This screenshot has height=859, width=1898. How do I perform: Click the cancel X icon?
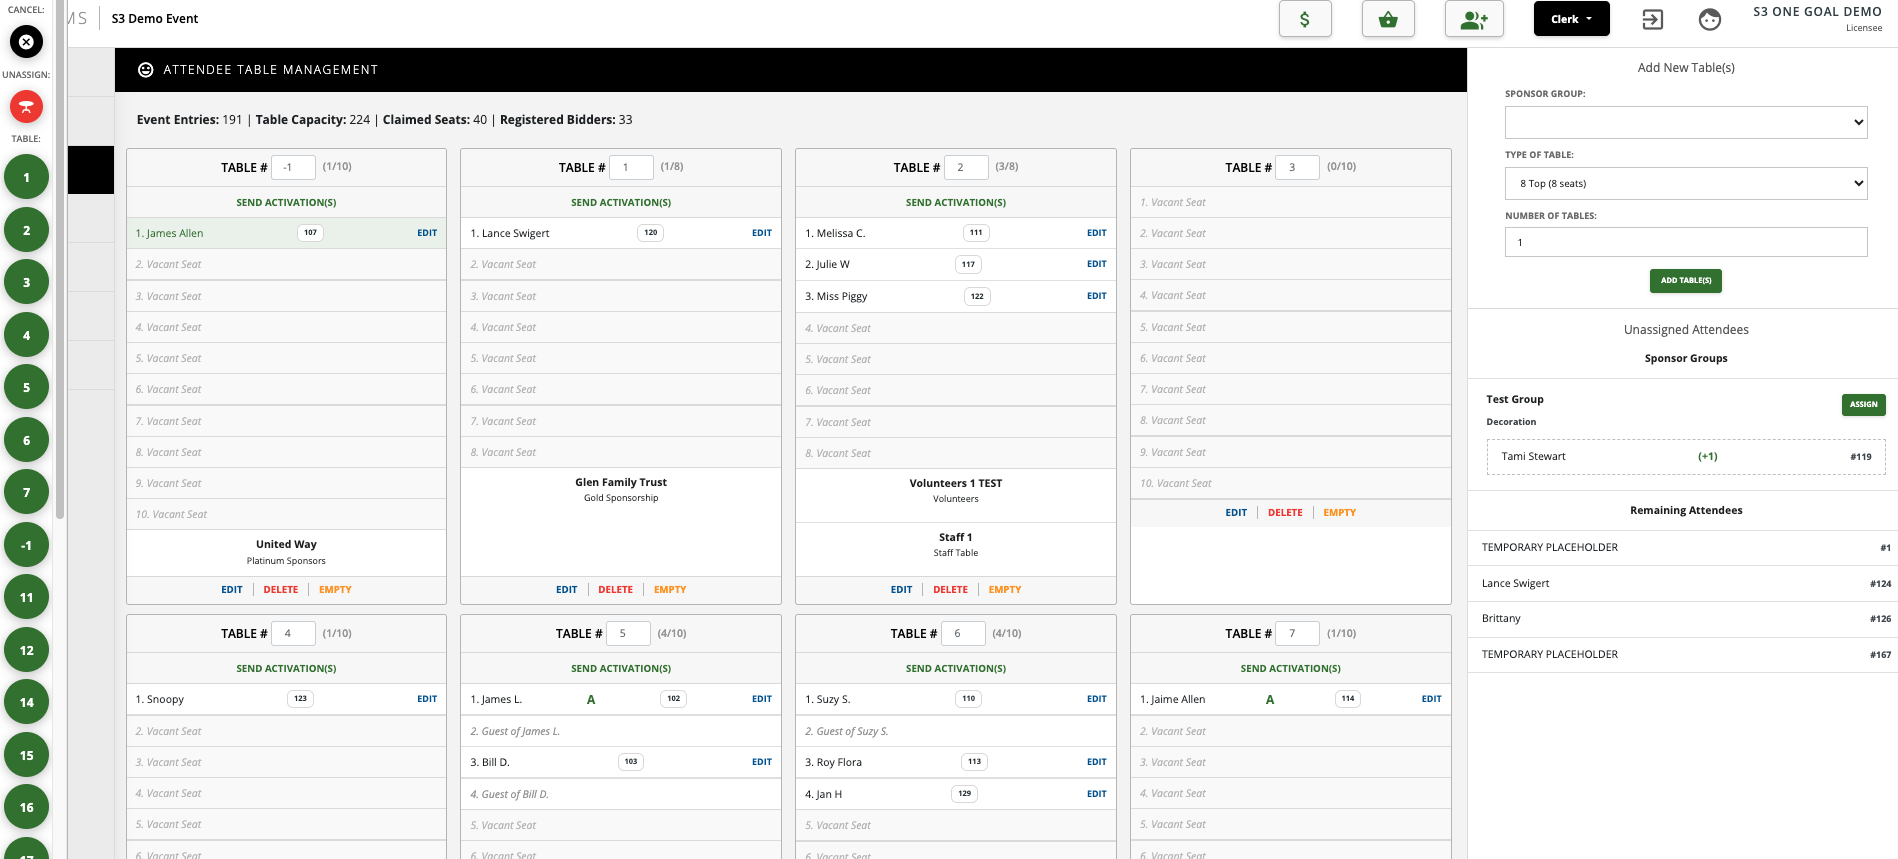tap(26, 42)
